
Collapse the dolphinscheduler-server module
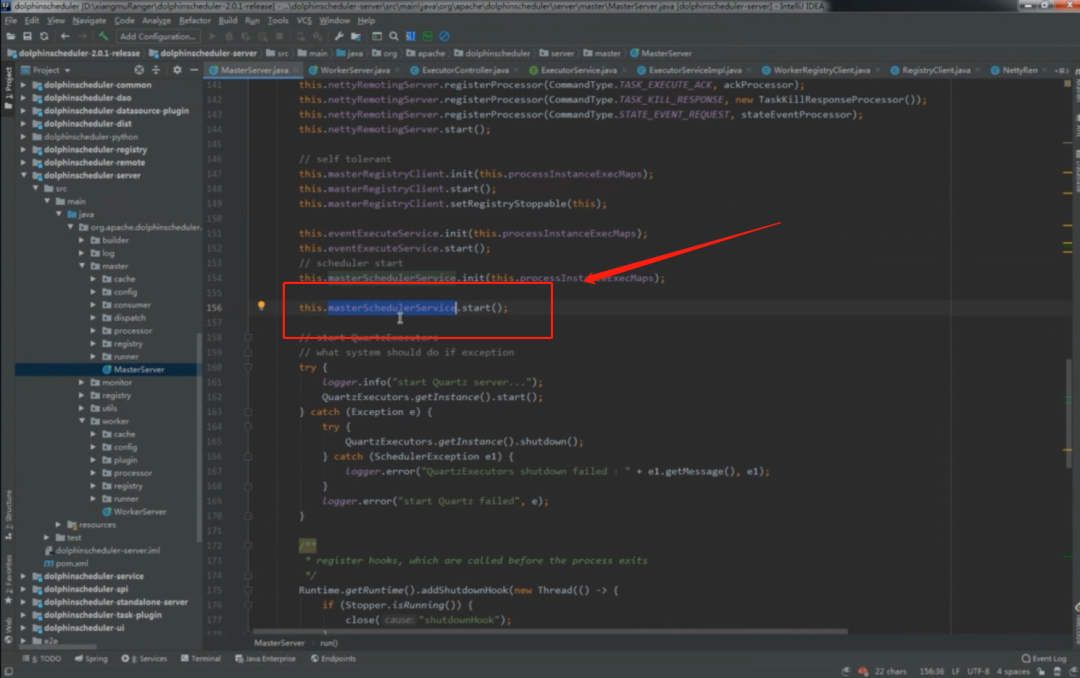pyautogui.click(x=23, y=176)
